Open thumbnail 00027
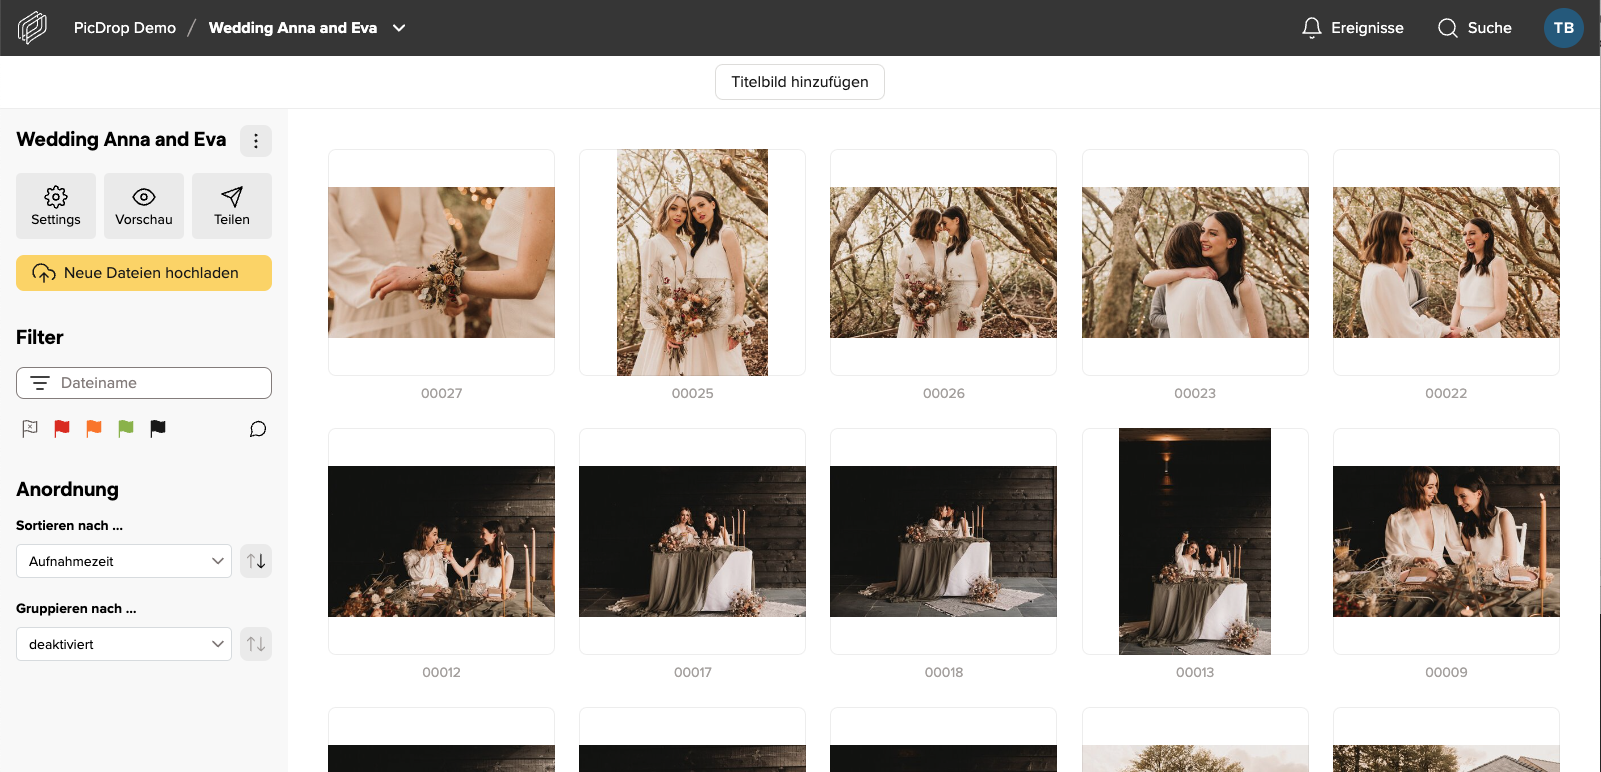The height and width of the screenshot is (772, 1601). 441,262
